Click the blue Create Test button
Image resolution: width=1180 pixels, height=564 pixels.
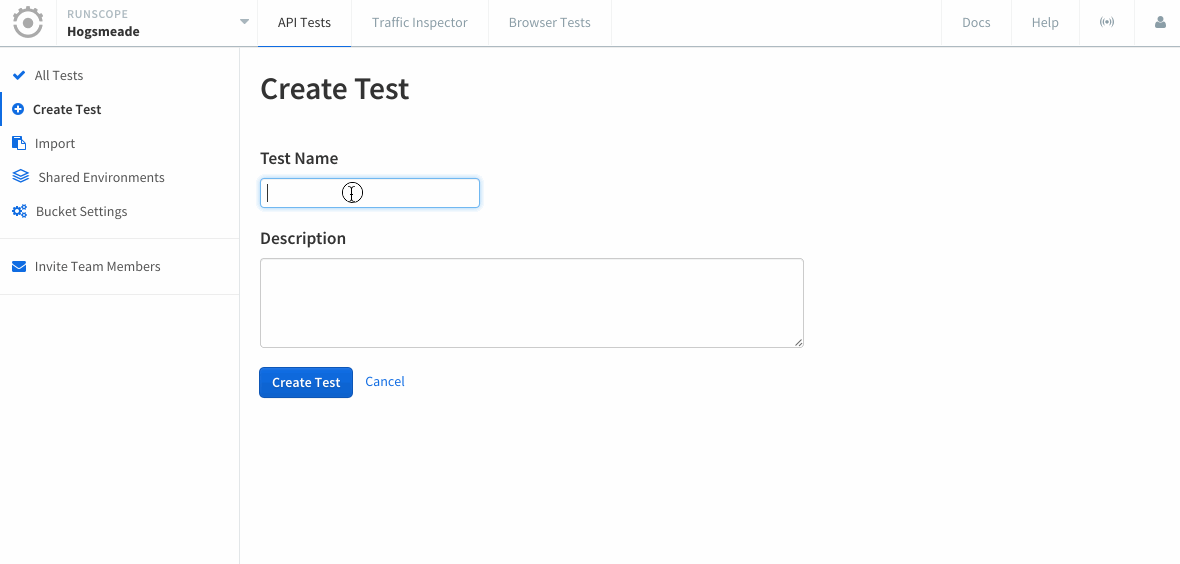306,383
